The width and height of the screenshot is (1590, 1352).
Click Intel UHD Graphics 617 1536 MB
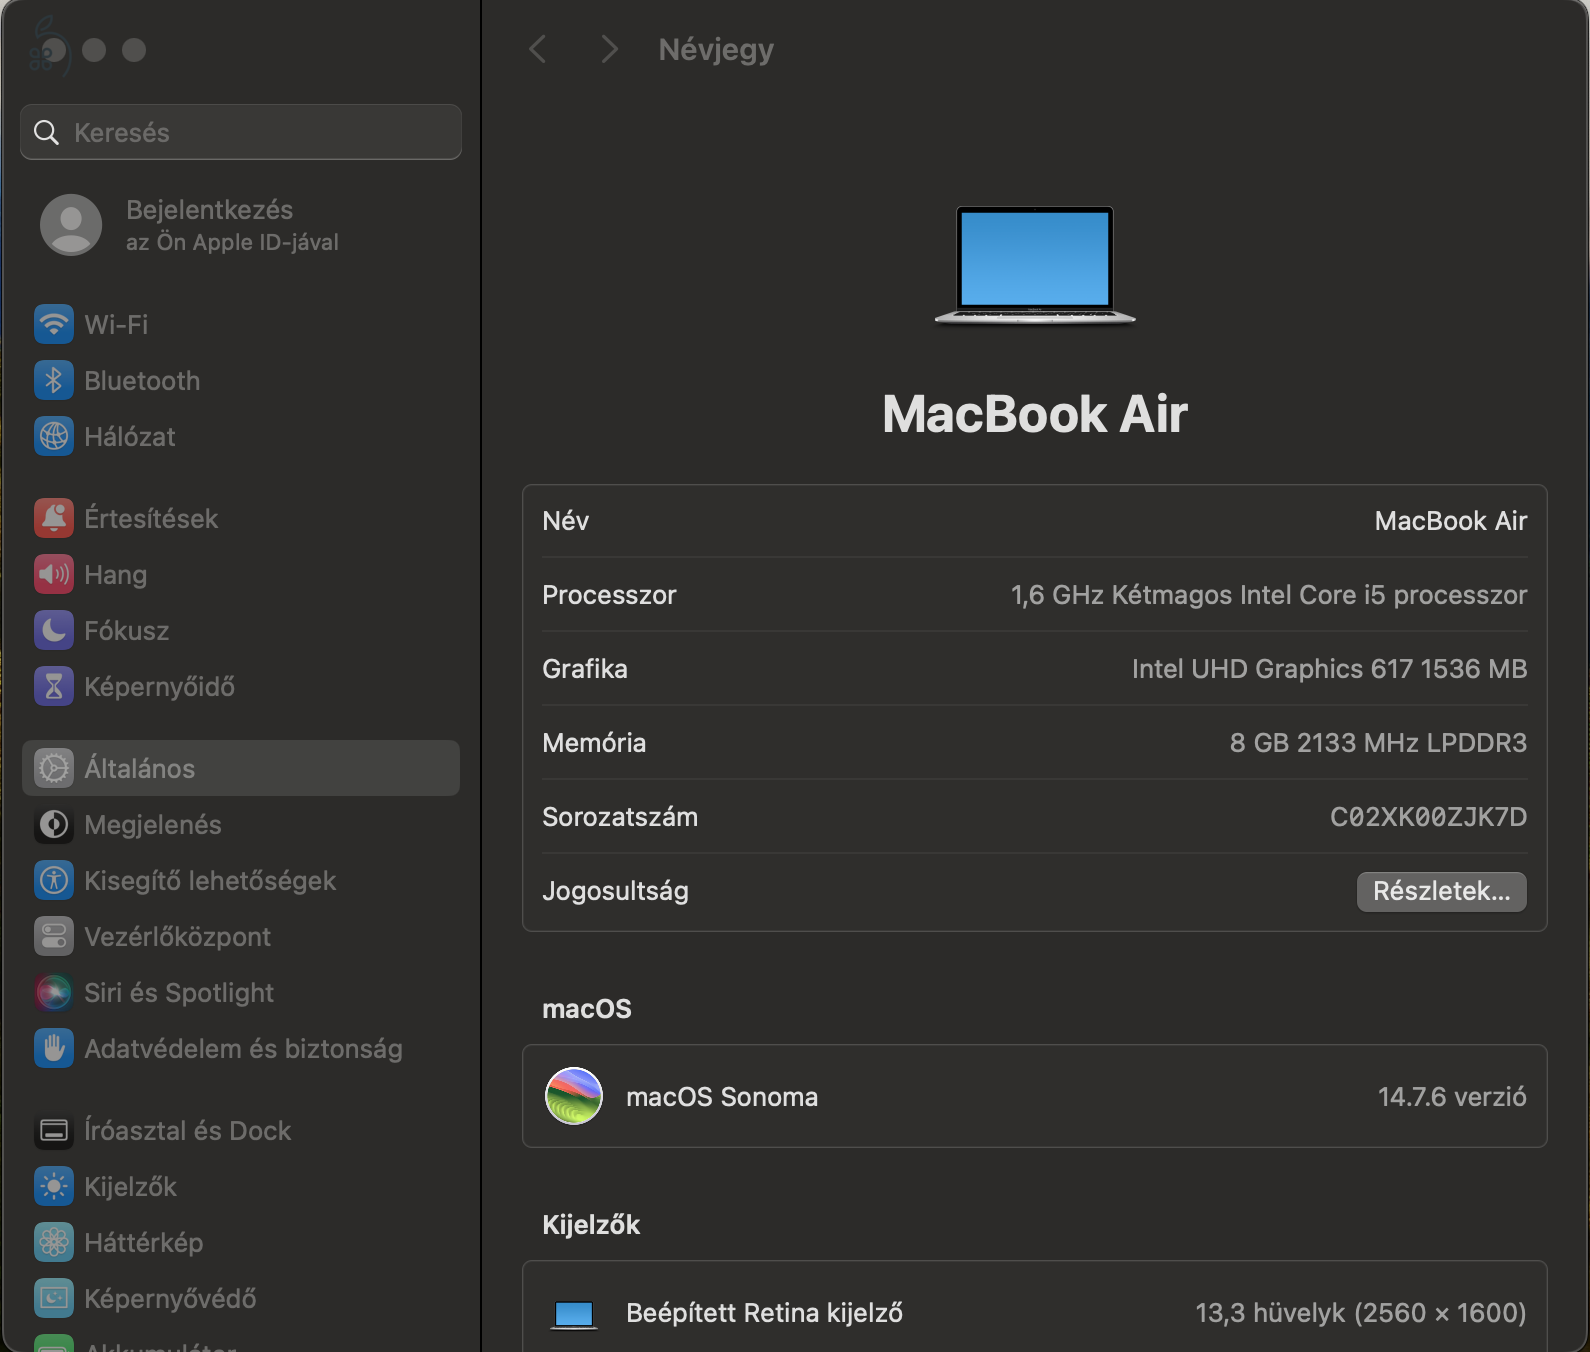[x=1330, y=669]
